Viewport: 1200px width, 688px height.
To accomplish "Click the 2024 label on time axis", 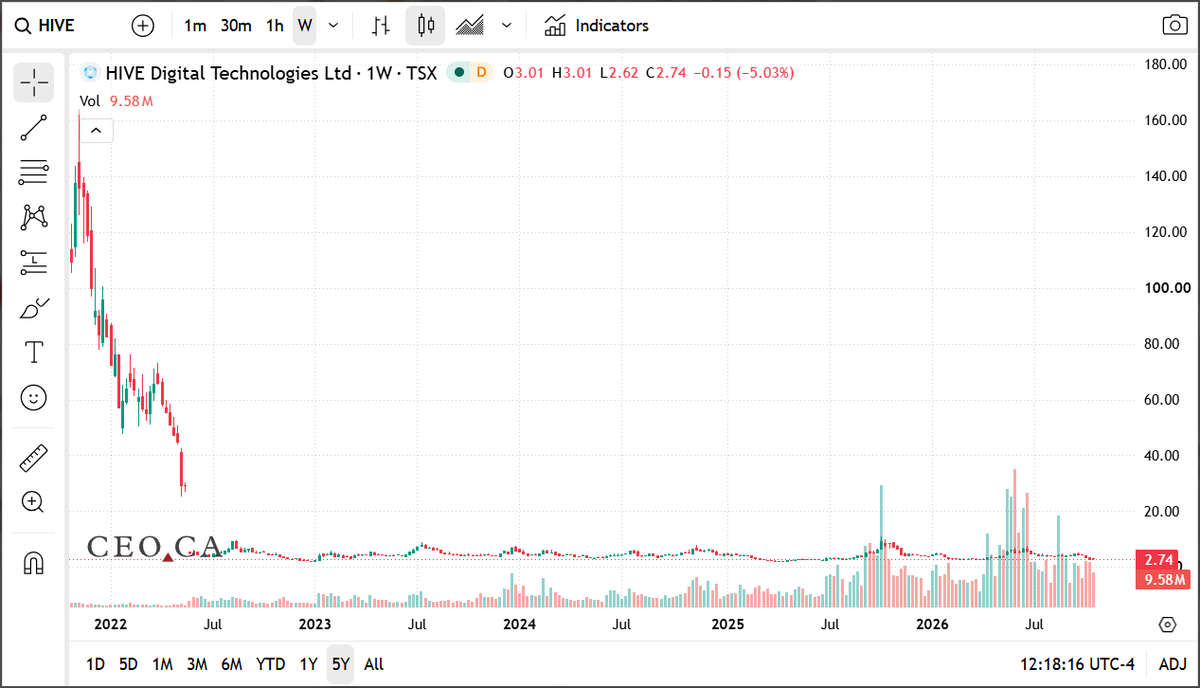I will (520, 625).
